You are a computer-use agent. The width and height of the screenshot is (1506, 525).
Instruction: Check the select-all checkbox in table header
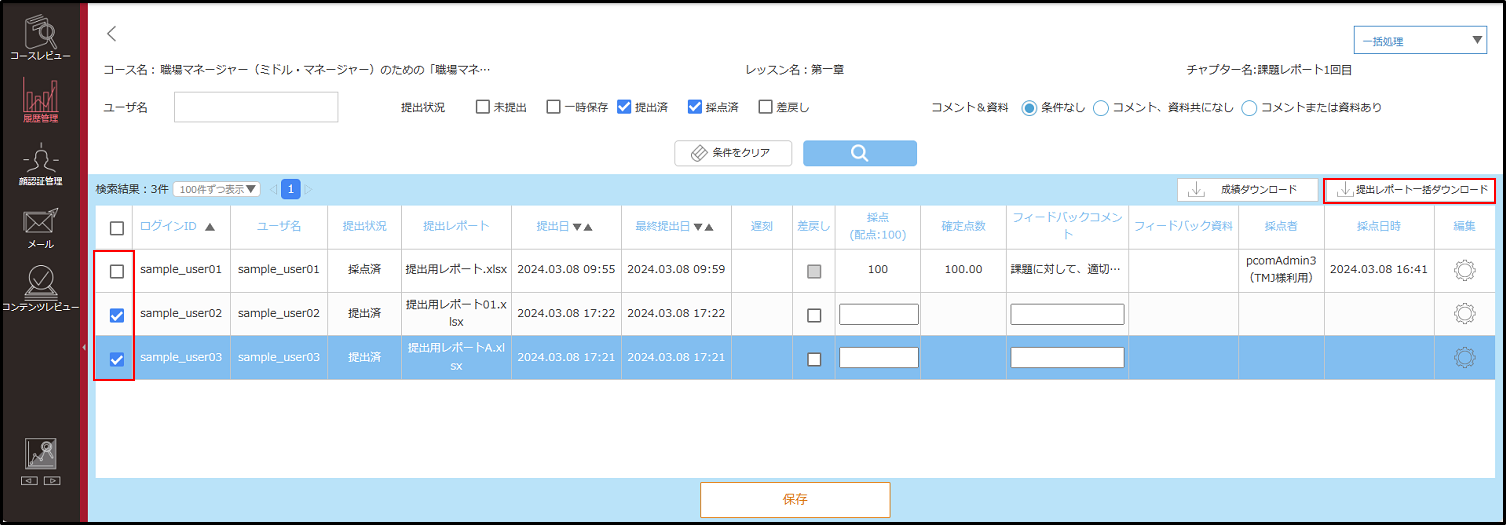117,228
